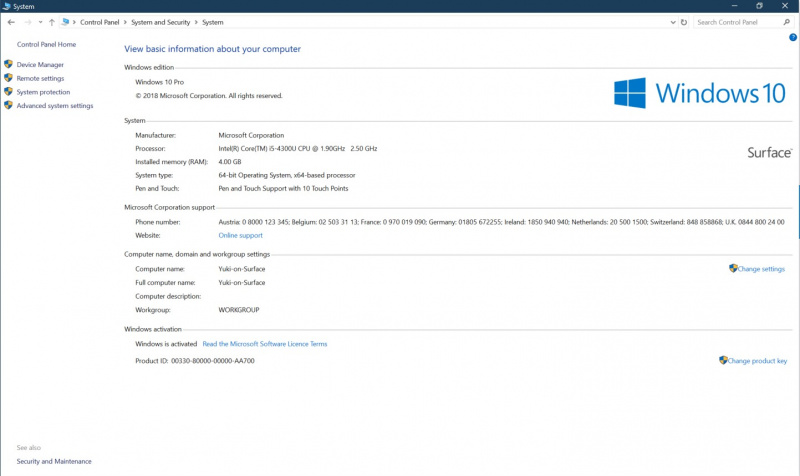
Task: Click the '4.00 GB' installed memory value
Action: pos(230,162)
